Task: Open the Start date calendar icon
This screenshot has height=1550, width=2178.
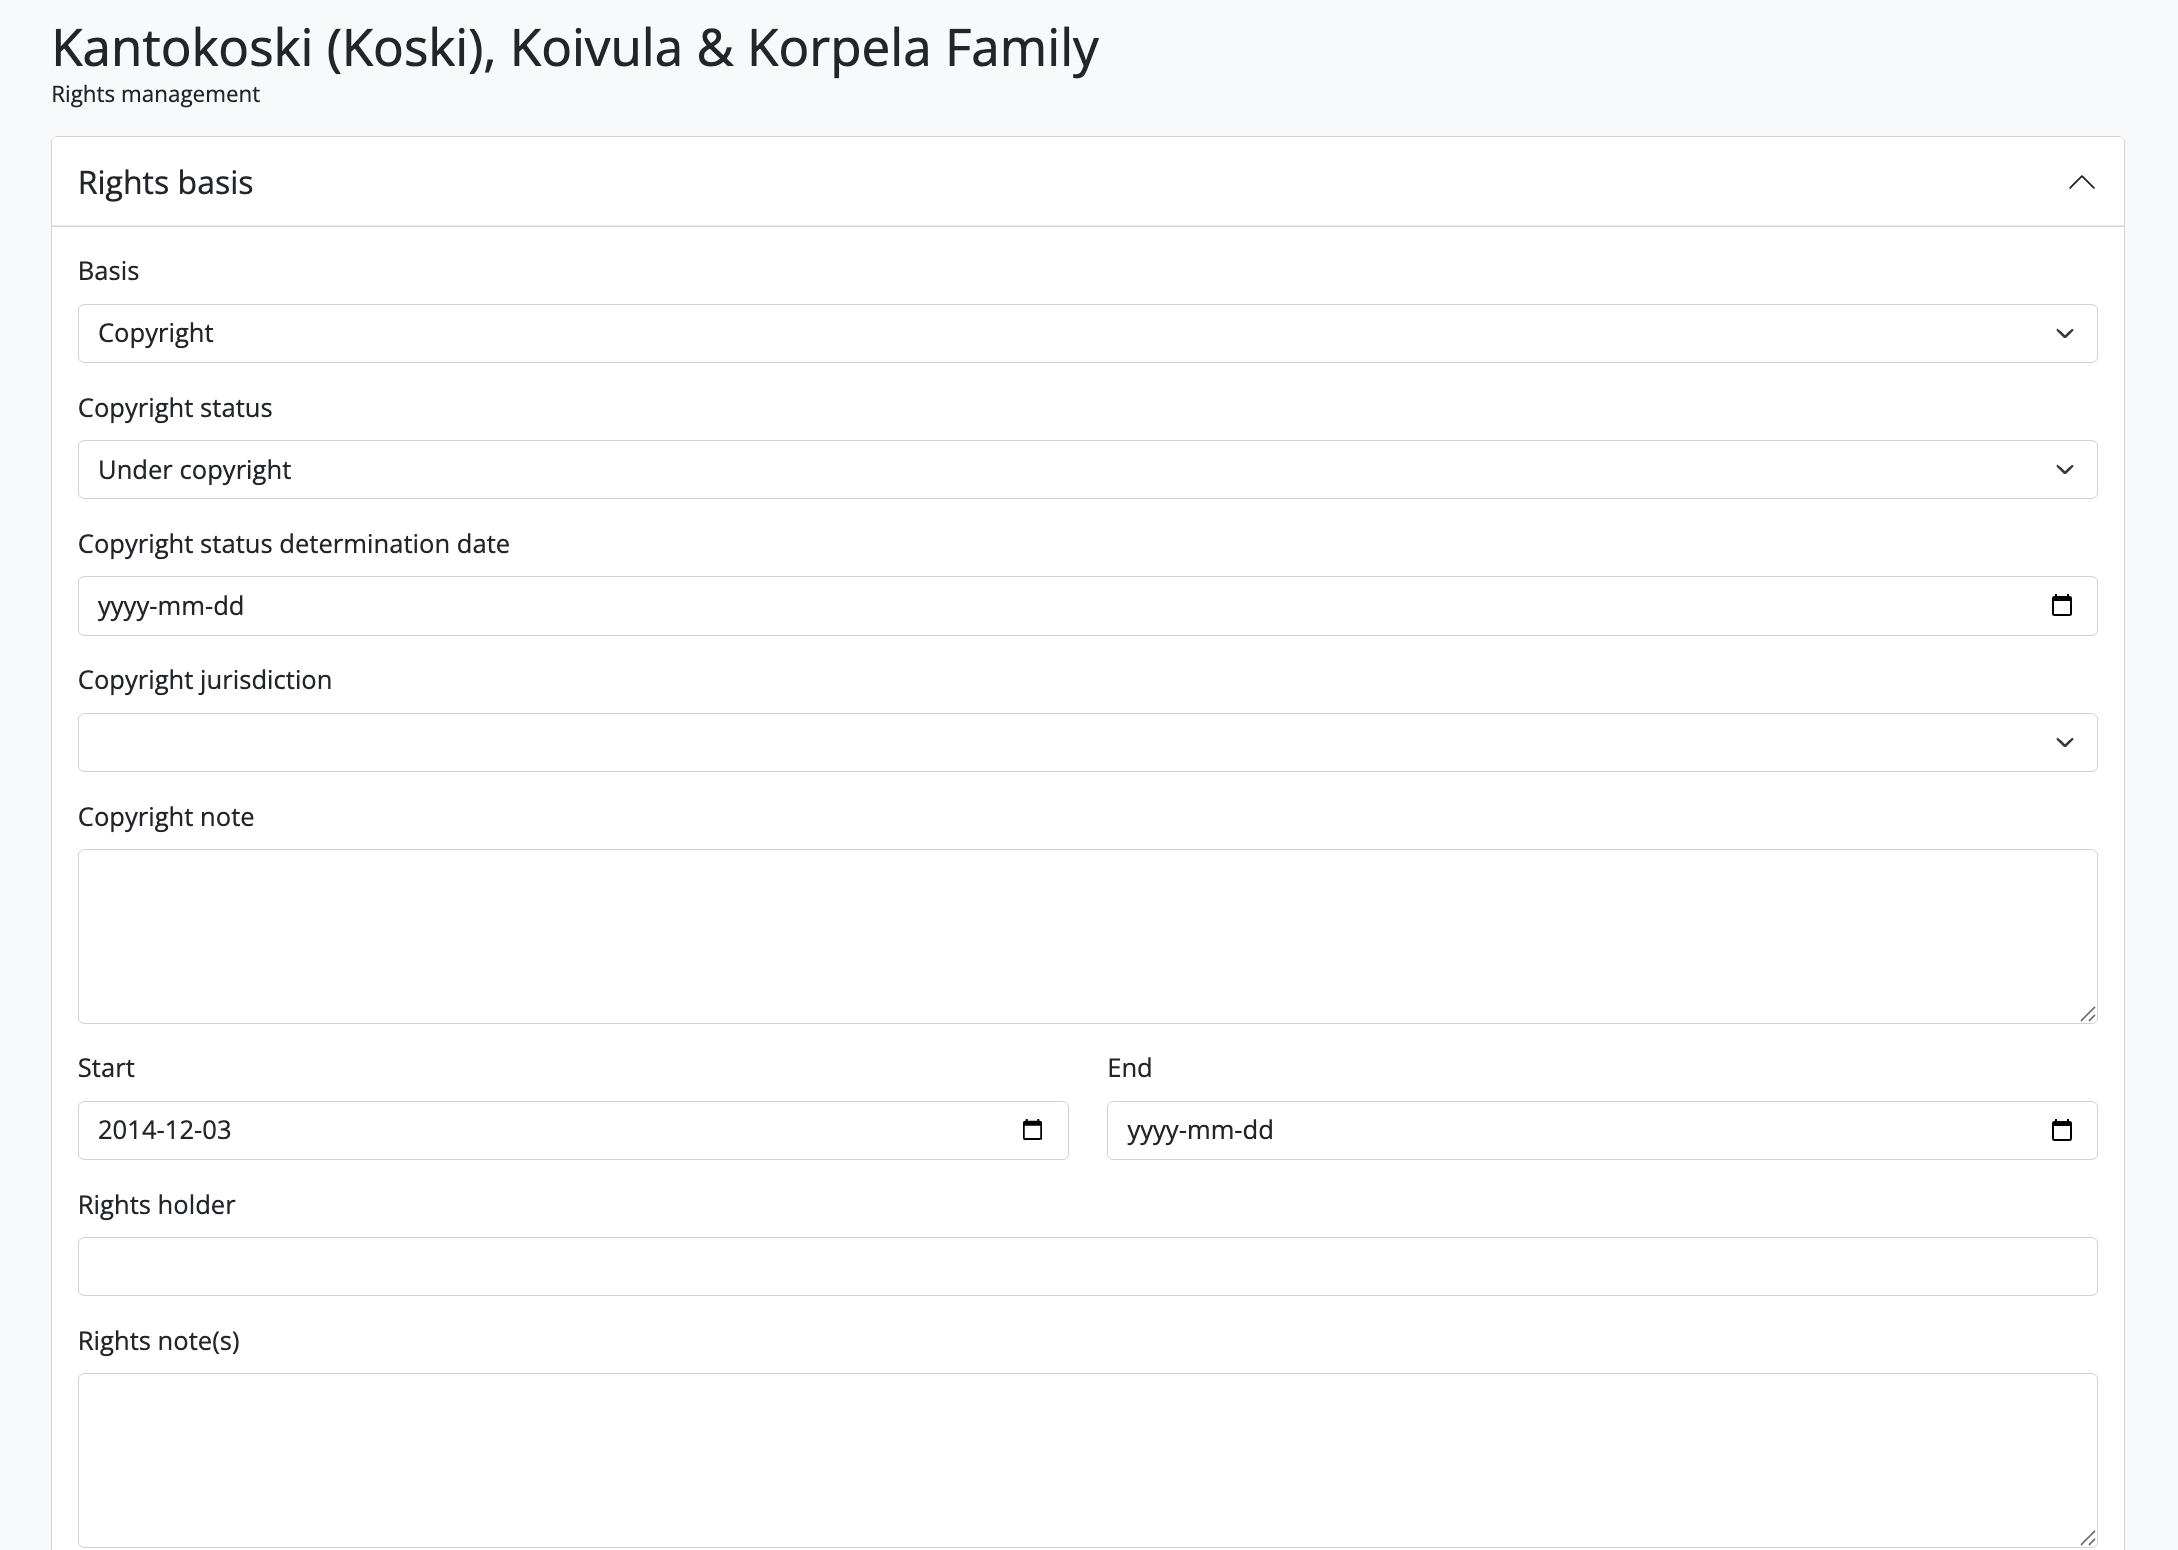Action: [x=1032, y=1130]
